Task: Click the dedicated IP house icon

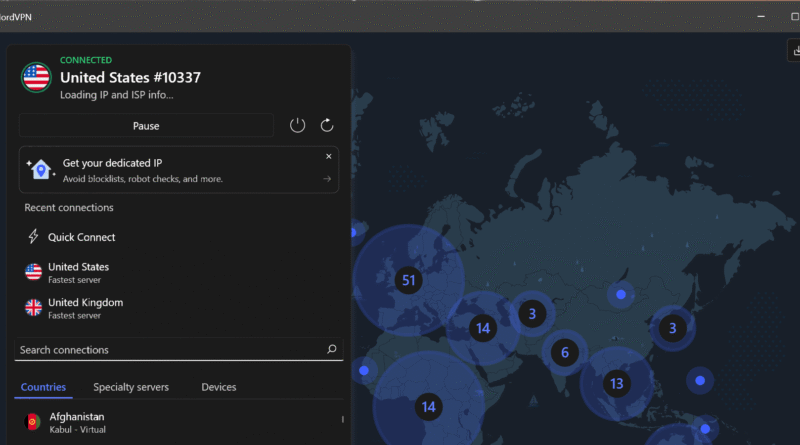Action: (40, 169)
